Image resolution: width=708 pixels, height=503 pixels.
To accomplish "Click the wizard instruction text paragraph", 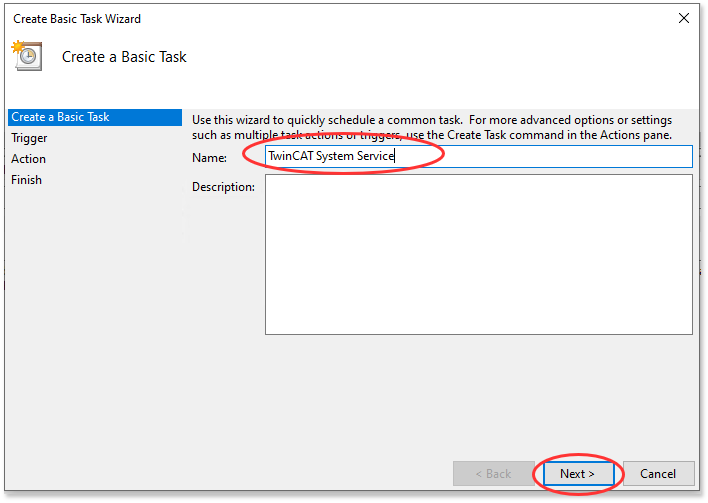I will [430, 127].
